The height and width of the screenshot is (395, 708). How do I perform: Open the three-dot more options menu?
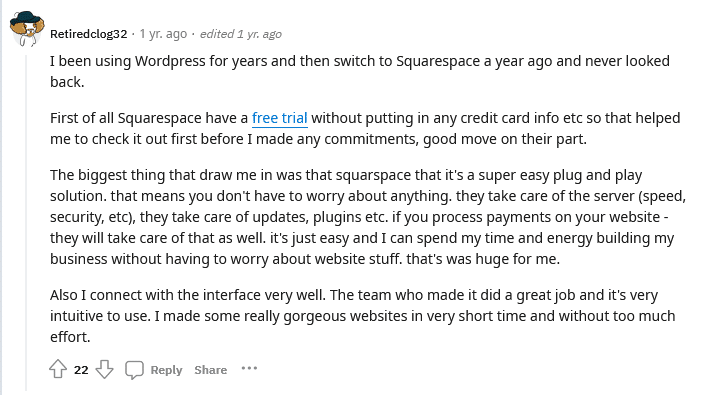click(249, 368)
